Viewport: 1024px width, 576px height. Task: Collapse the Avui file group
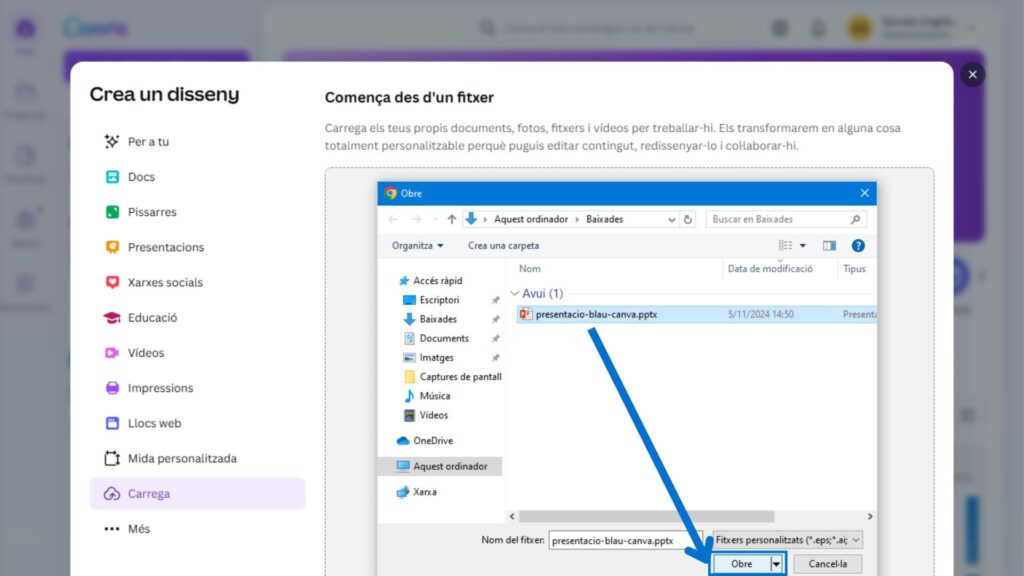[x=515, y=294]
